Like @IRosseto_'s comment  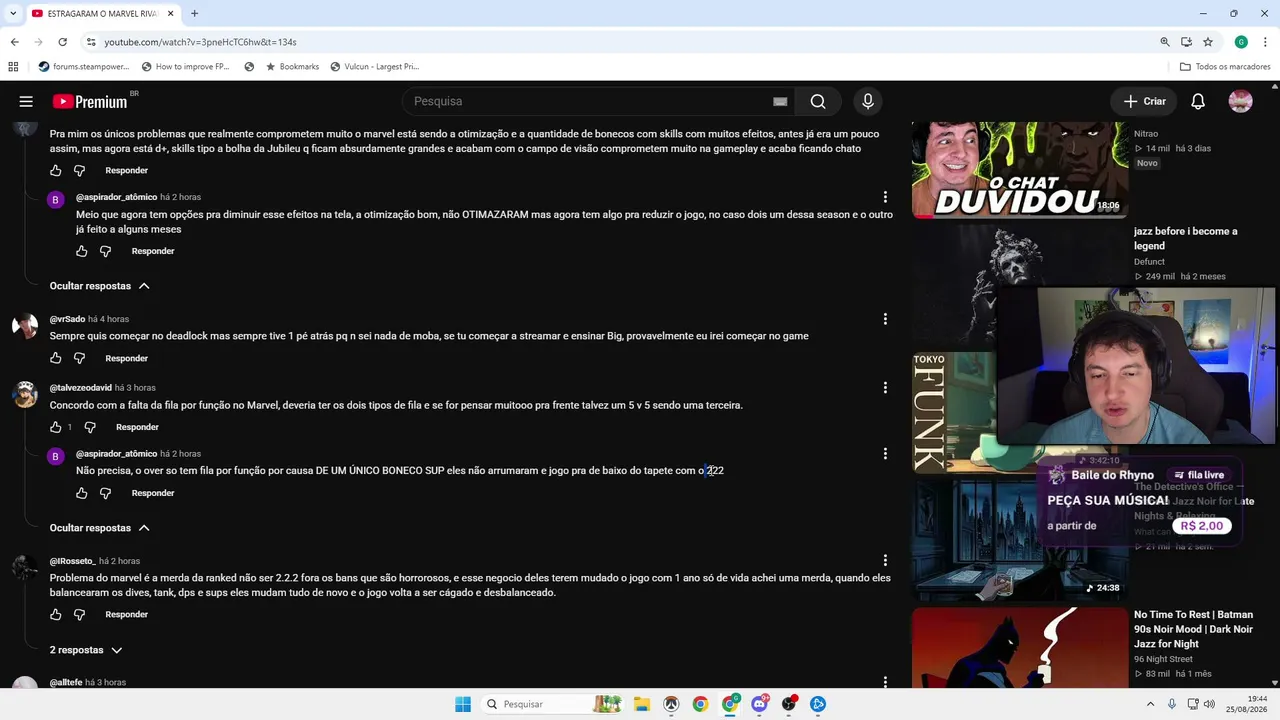(x=56, y=615)
